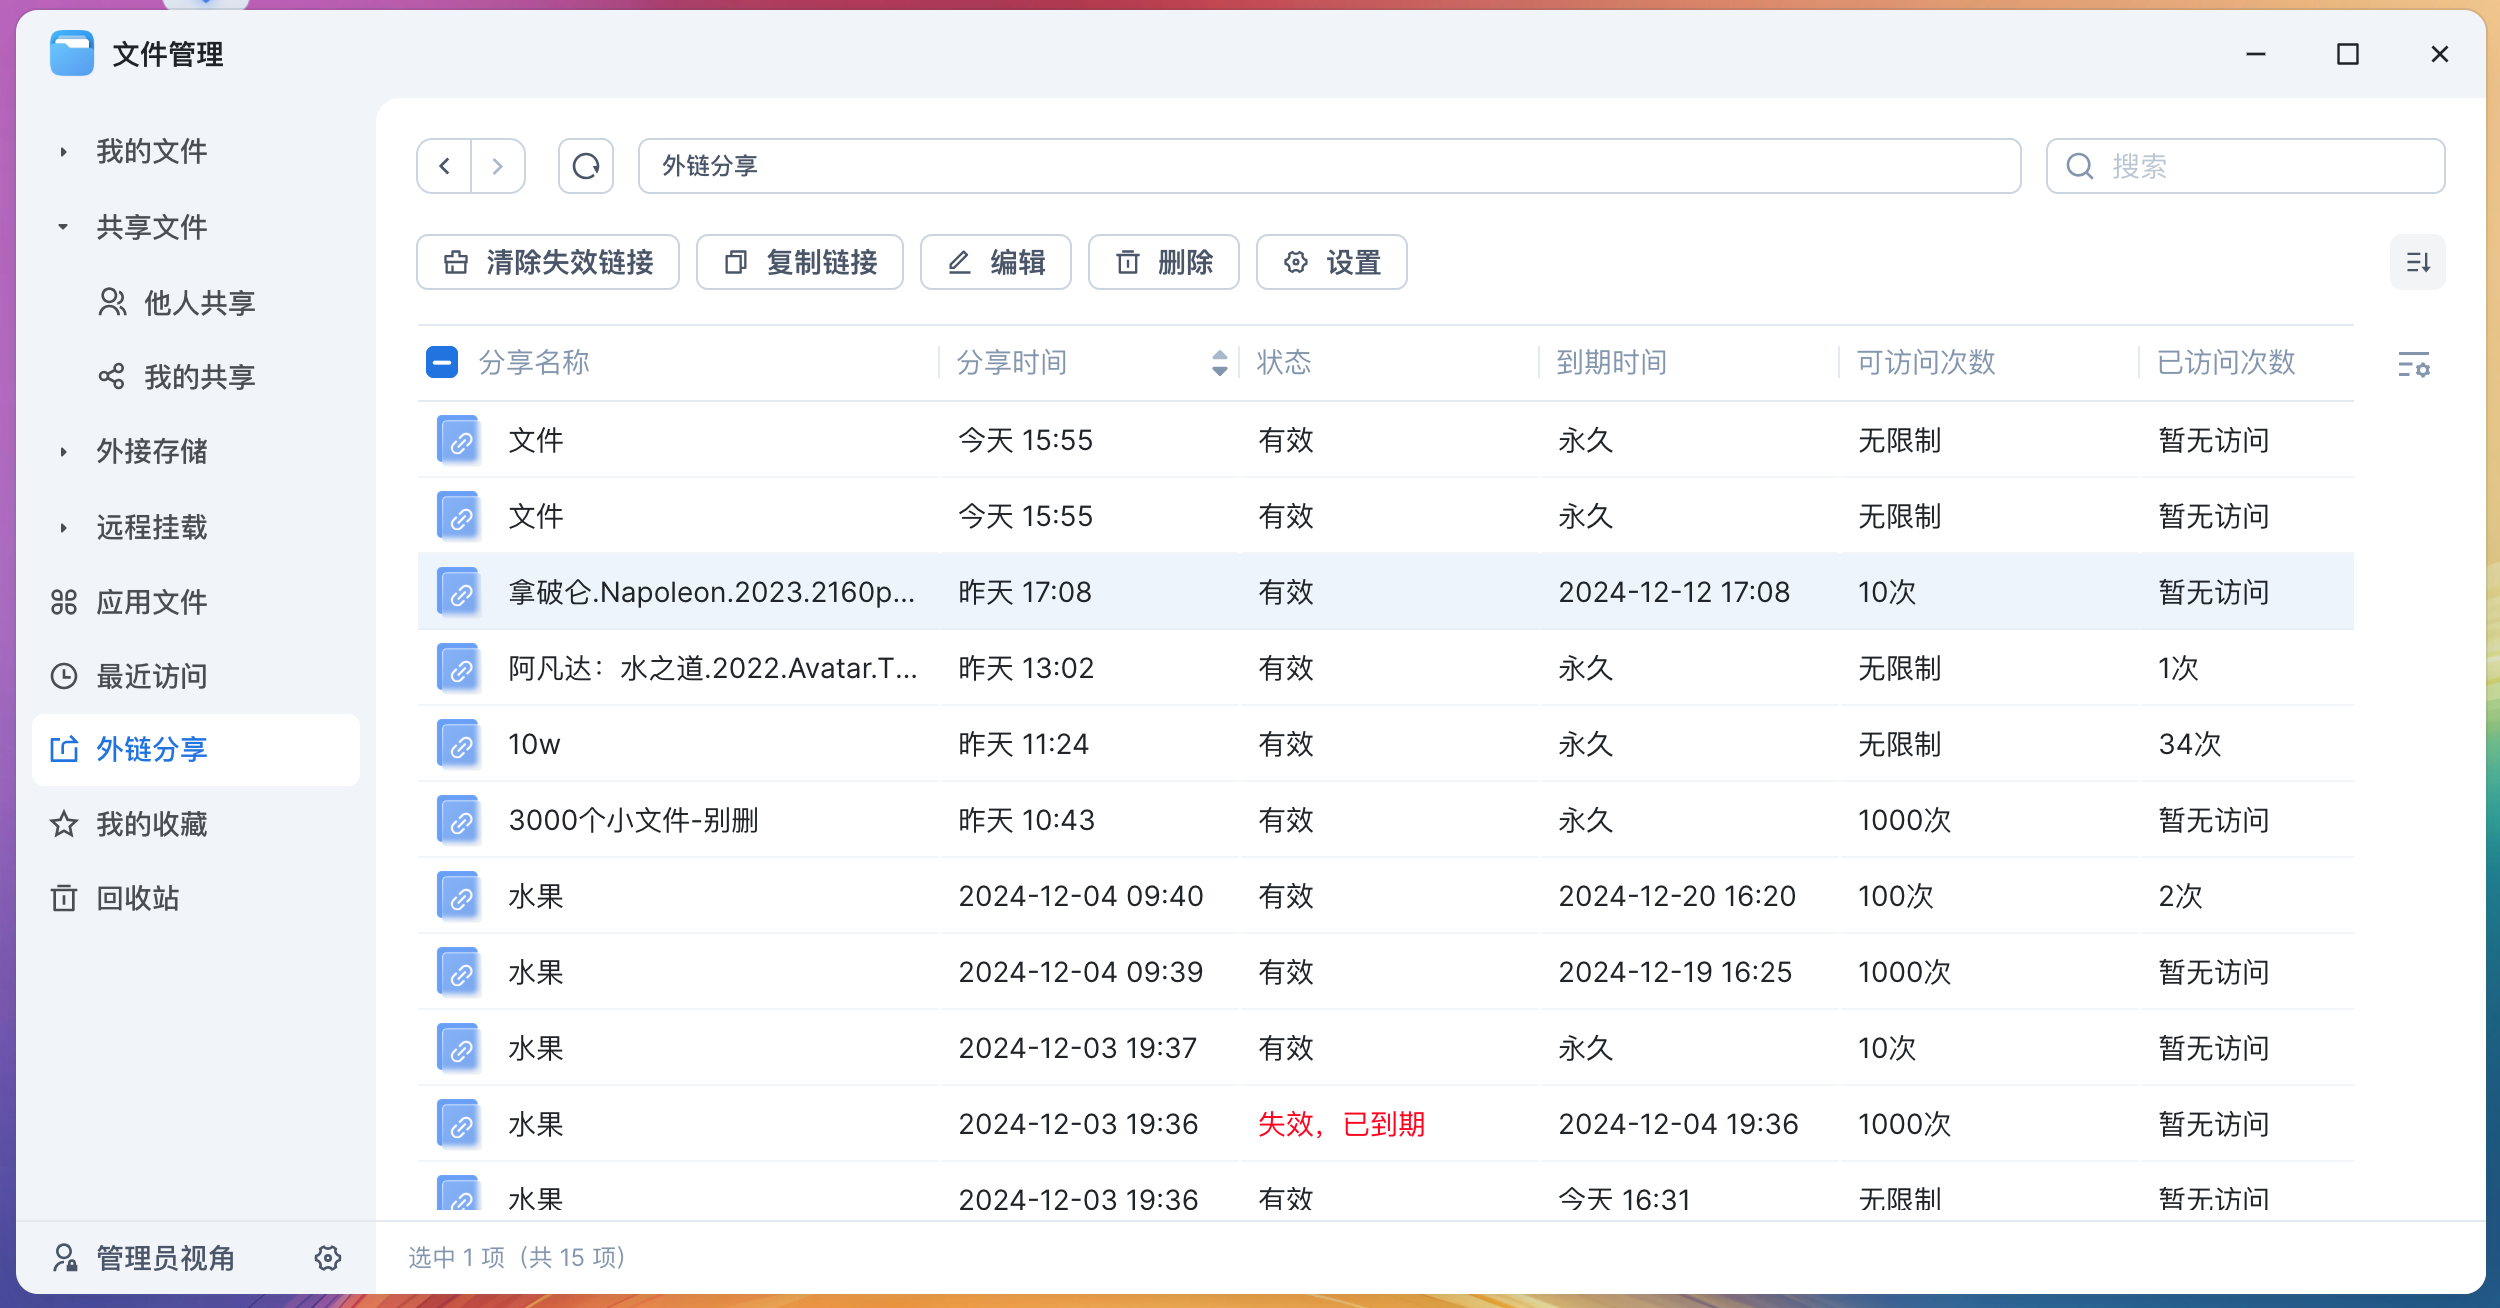The image size is (2500, 1308).
Task: Expand the 我的文件 tree node
Action: point(63,152)
